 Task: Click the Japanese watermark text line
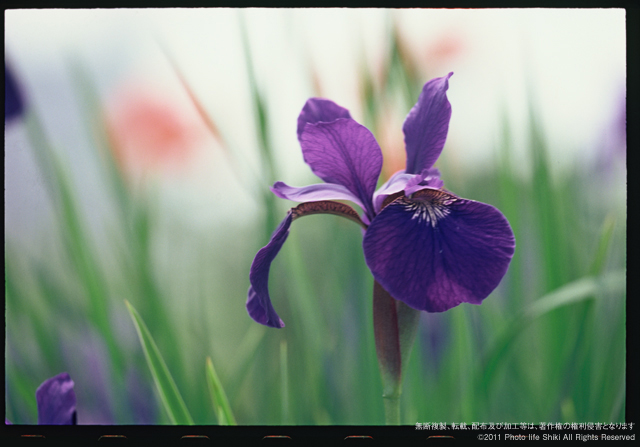[x=525, y=426]
